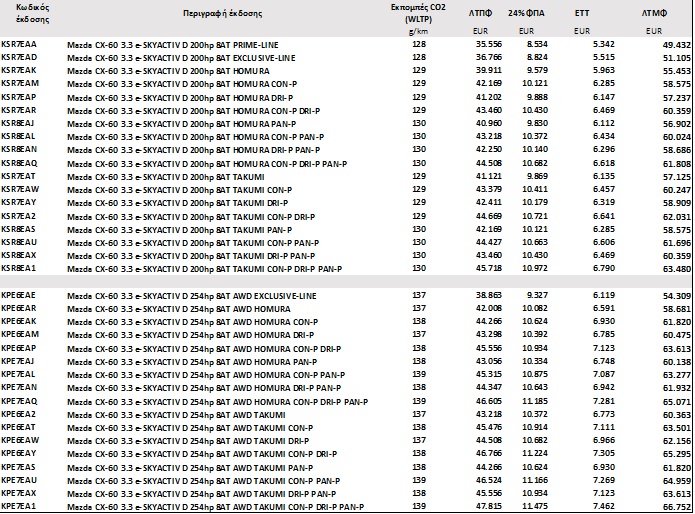Click the '24% ΦΠΑ' column header
The height and width of the screenshot is (514, 695).
(x=526, y=13)
